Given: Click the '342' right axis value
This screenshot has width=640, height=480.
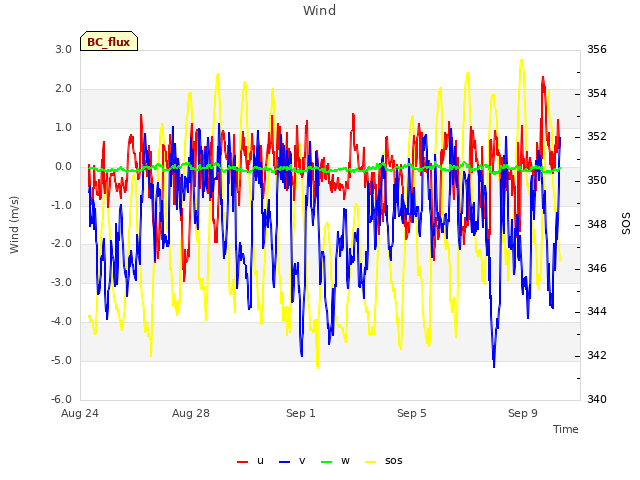Looking at the screenshot, I should click(597, 356).
